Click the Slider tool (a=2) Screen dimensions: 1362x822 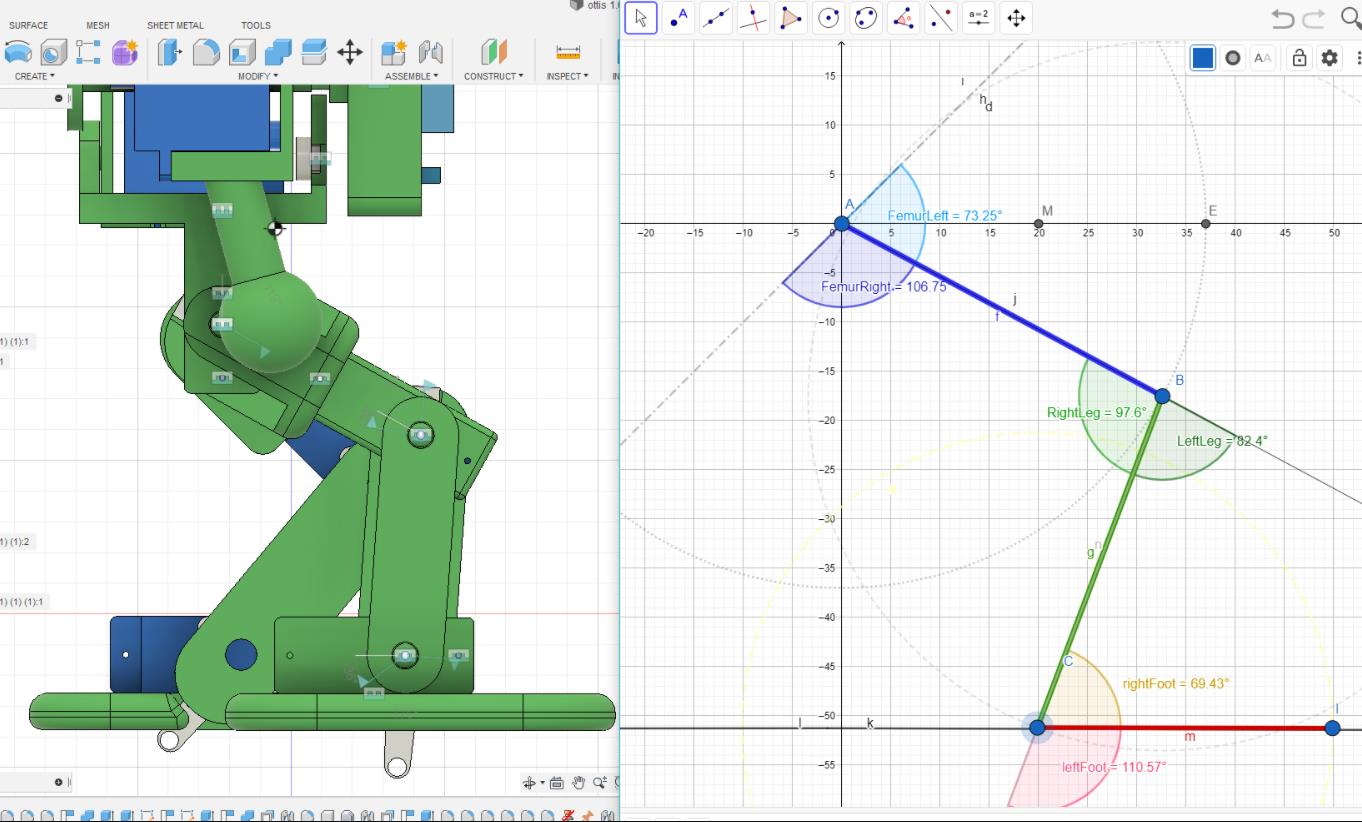click(x=977, y=18)
